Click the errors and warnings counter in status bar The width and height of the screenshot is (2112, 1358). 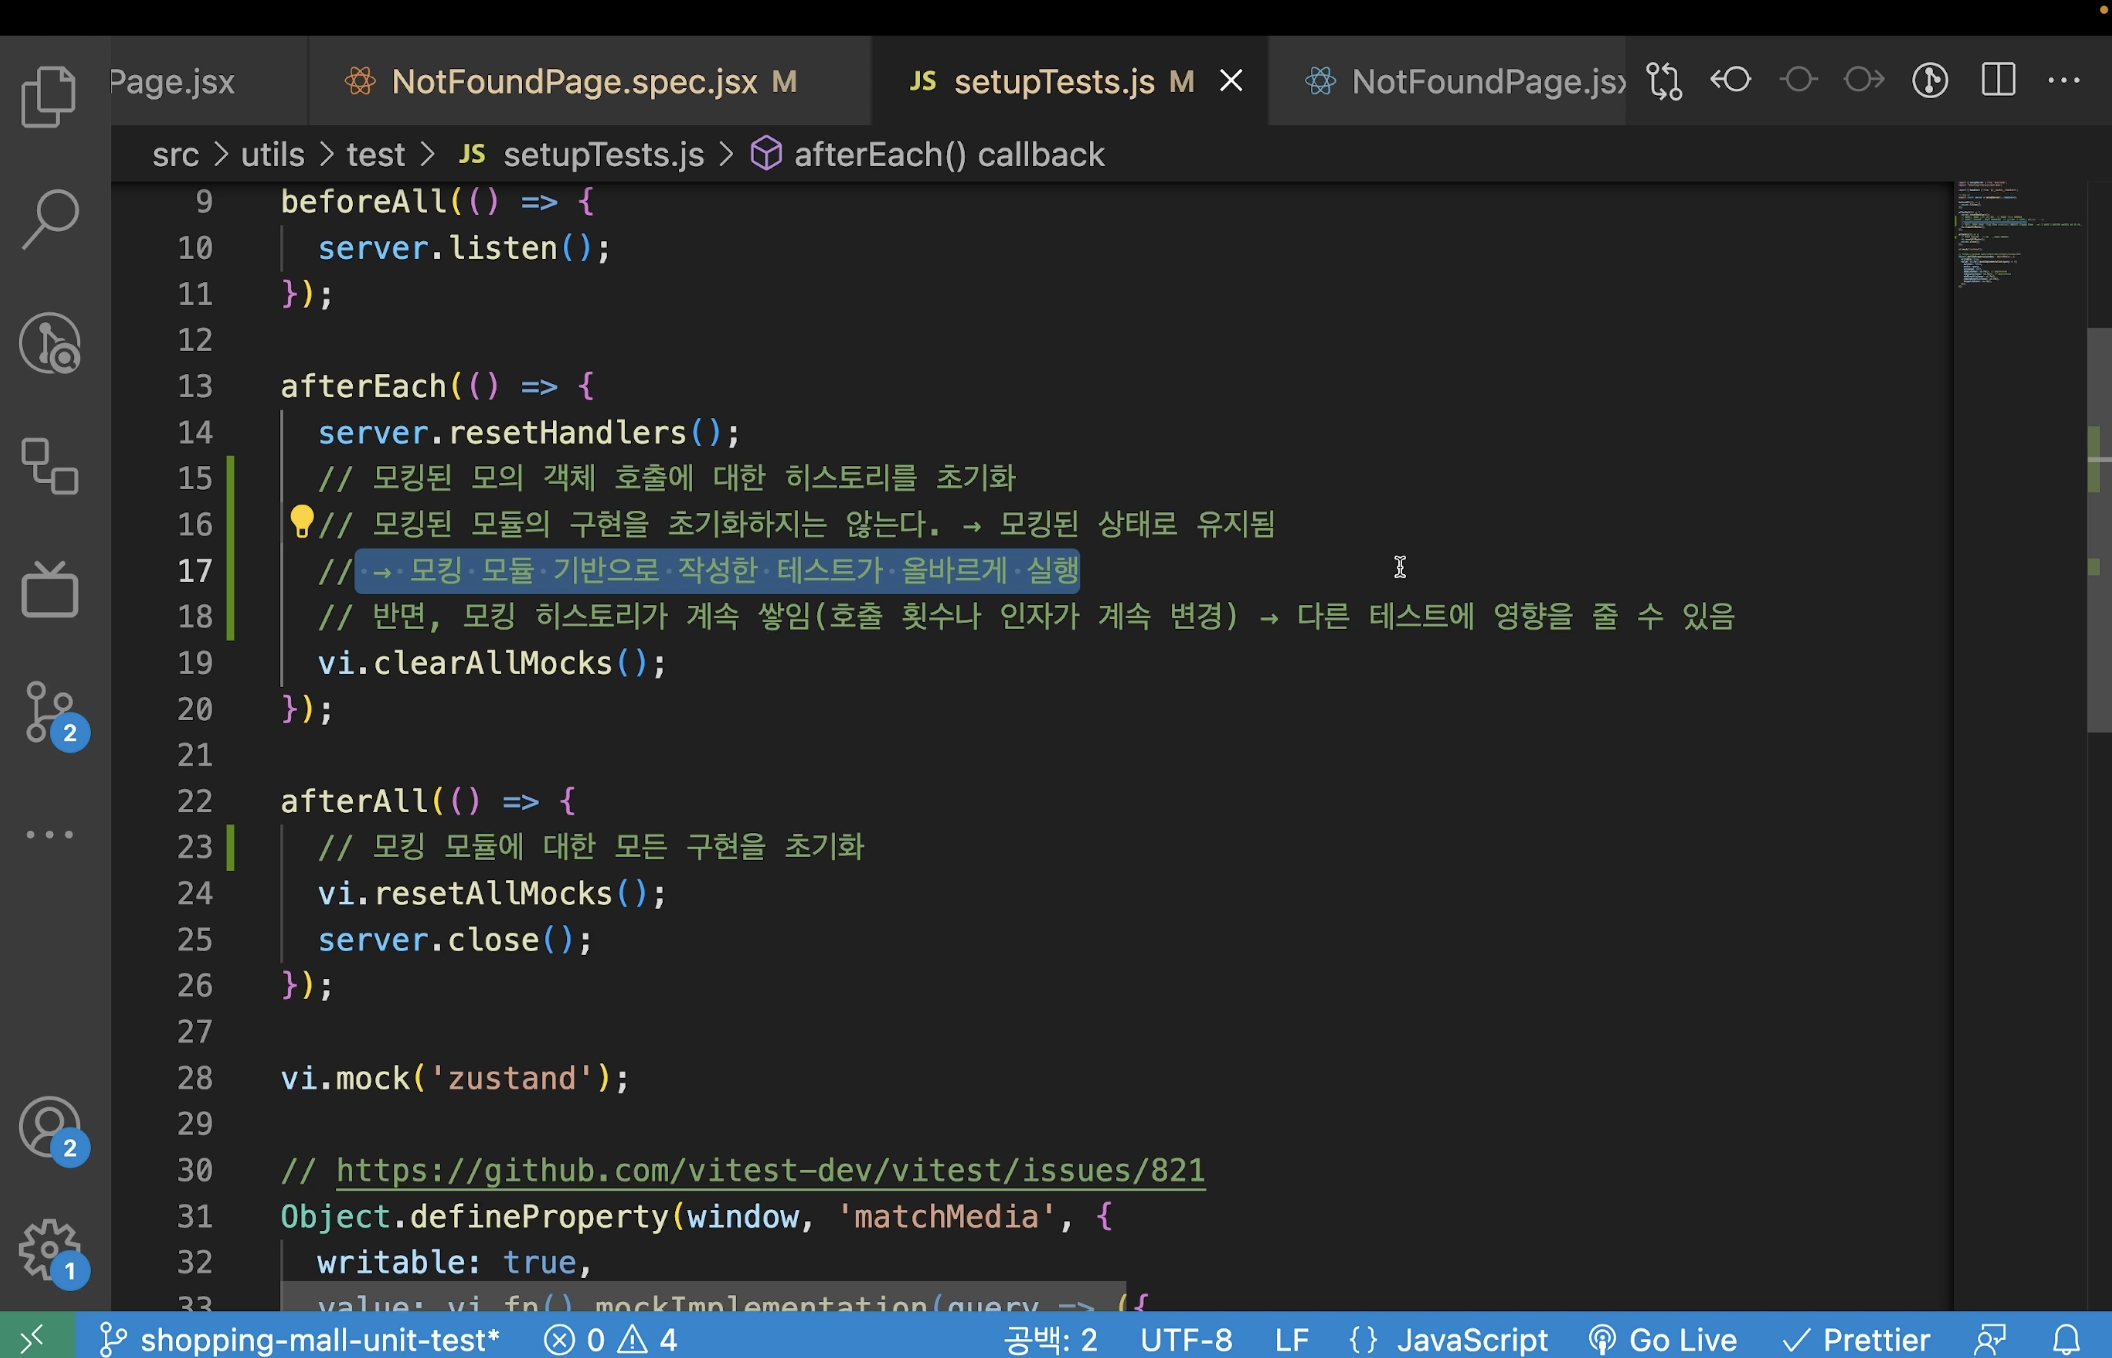[x=612, y=1339]
